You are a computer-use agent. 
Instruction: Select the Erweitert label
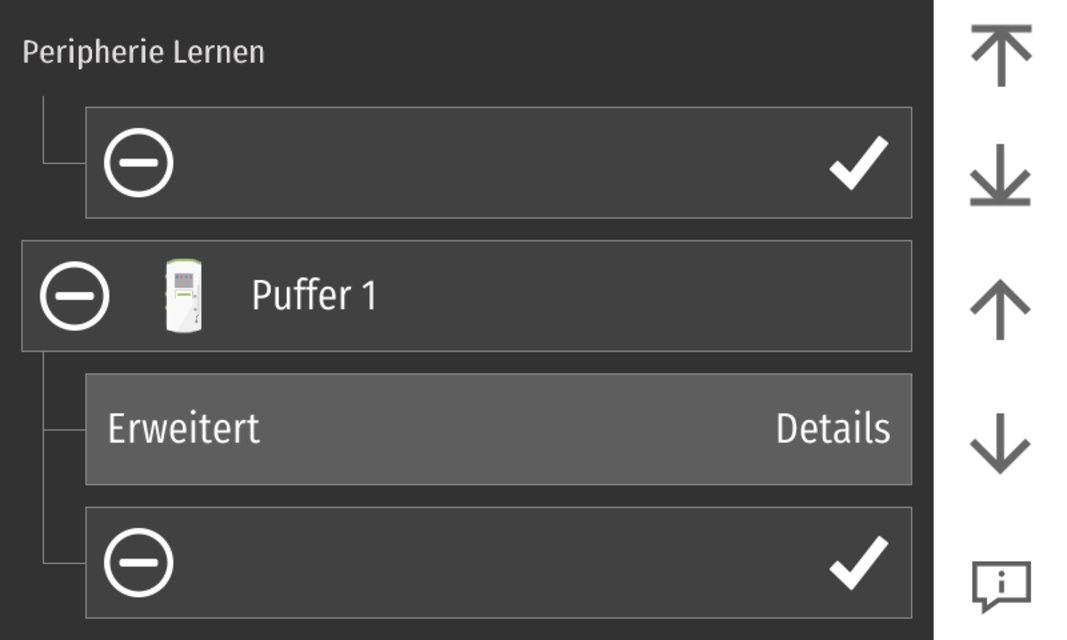pyautogui.click(x=184, y=429)
